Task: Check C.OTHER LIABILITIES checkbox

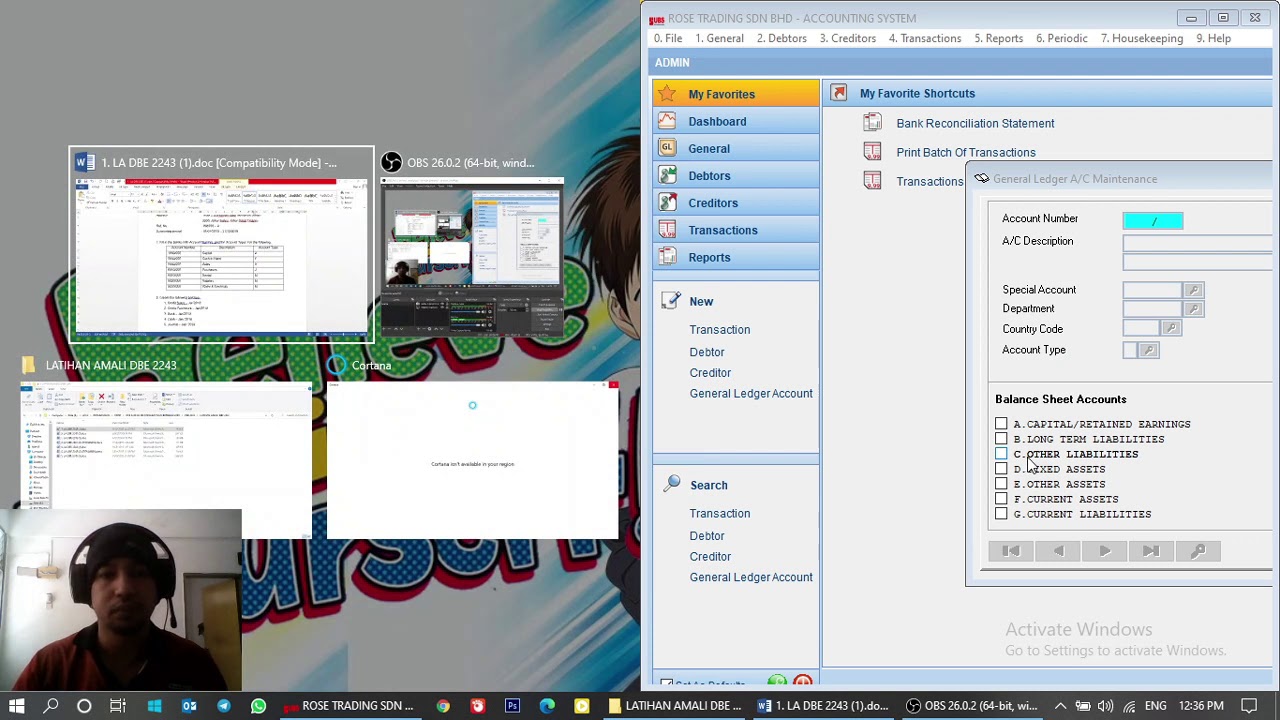Action: click(1001, 454)
